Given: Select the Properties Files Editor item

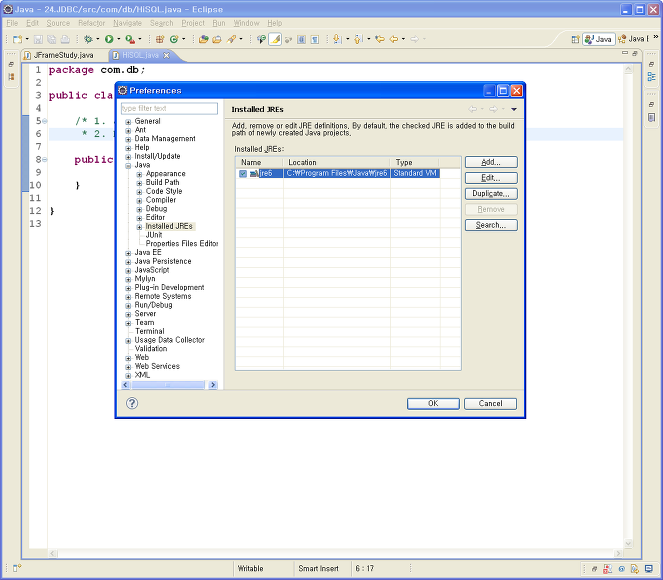Looking at the screenshot, I should click(182, 243).
